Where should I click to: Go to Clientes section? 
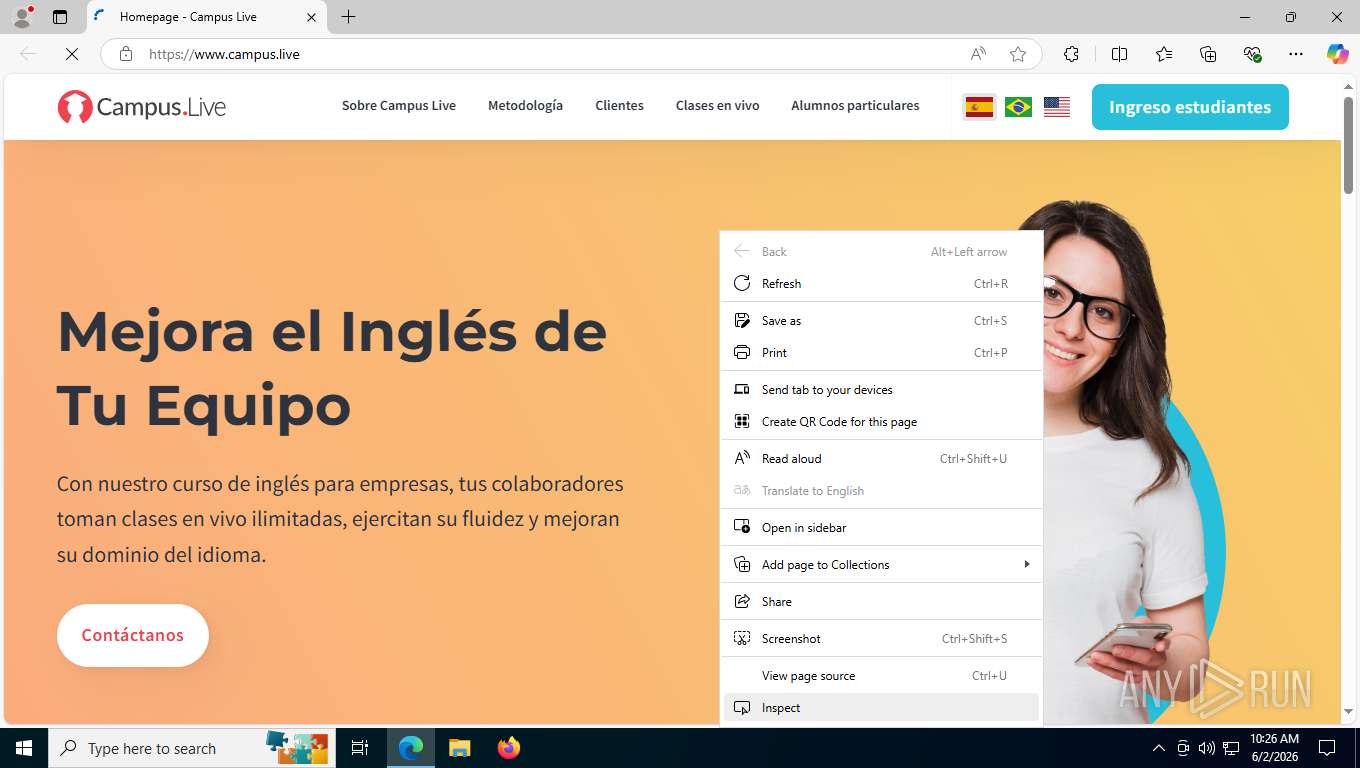[x=619, y=105]
